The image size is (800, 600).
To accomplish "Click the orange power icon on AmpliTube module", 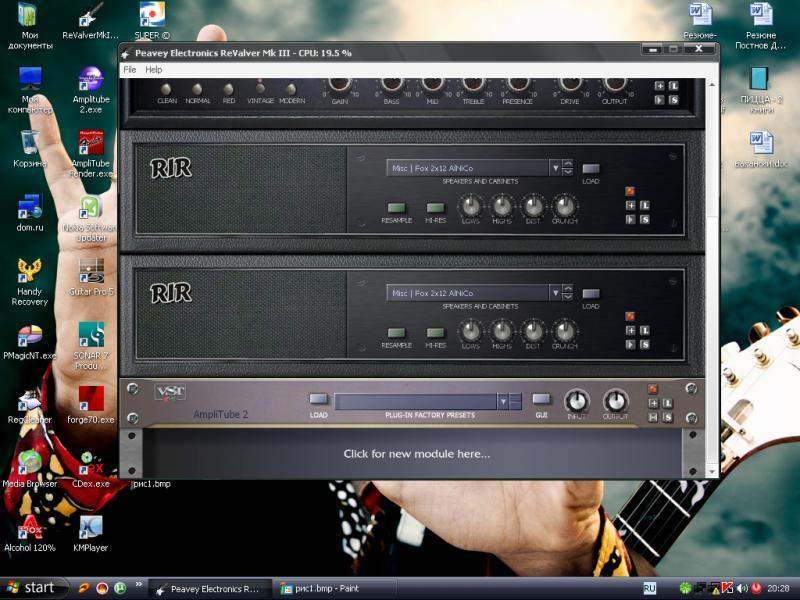I will tap(653, 389).
